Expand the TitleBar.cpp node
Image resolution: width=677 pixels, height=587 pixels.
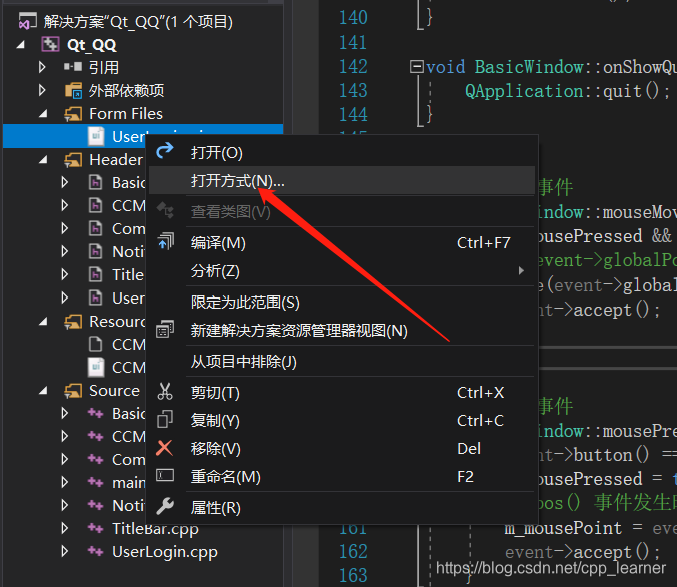(x=65, y=528)
